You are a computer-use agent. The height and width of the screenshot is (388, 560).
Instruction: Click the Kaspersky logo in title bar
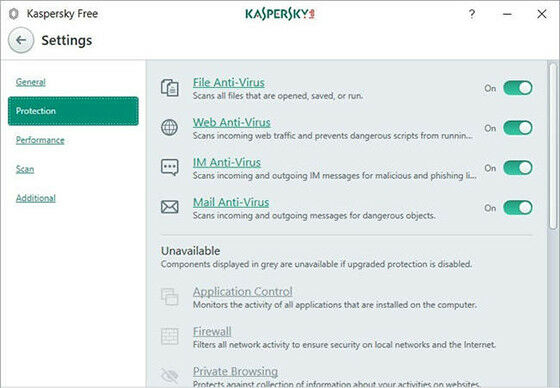280,14
